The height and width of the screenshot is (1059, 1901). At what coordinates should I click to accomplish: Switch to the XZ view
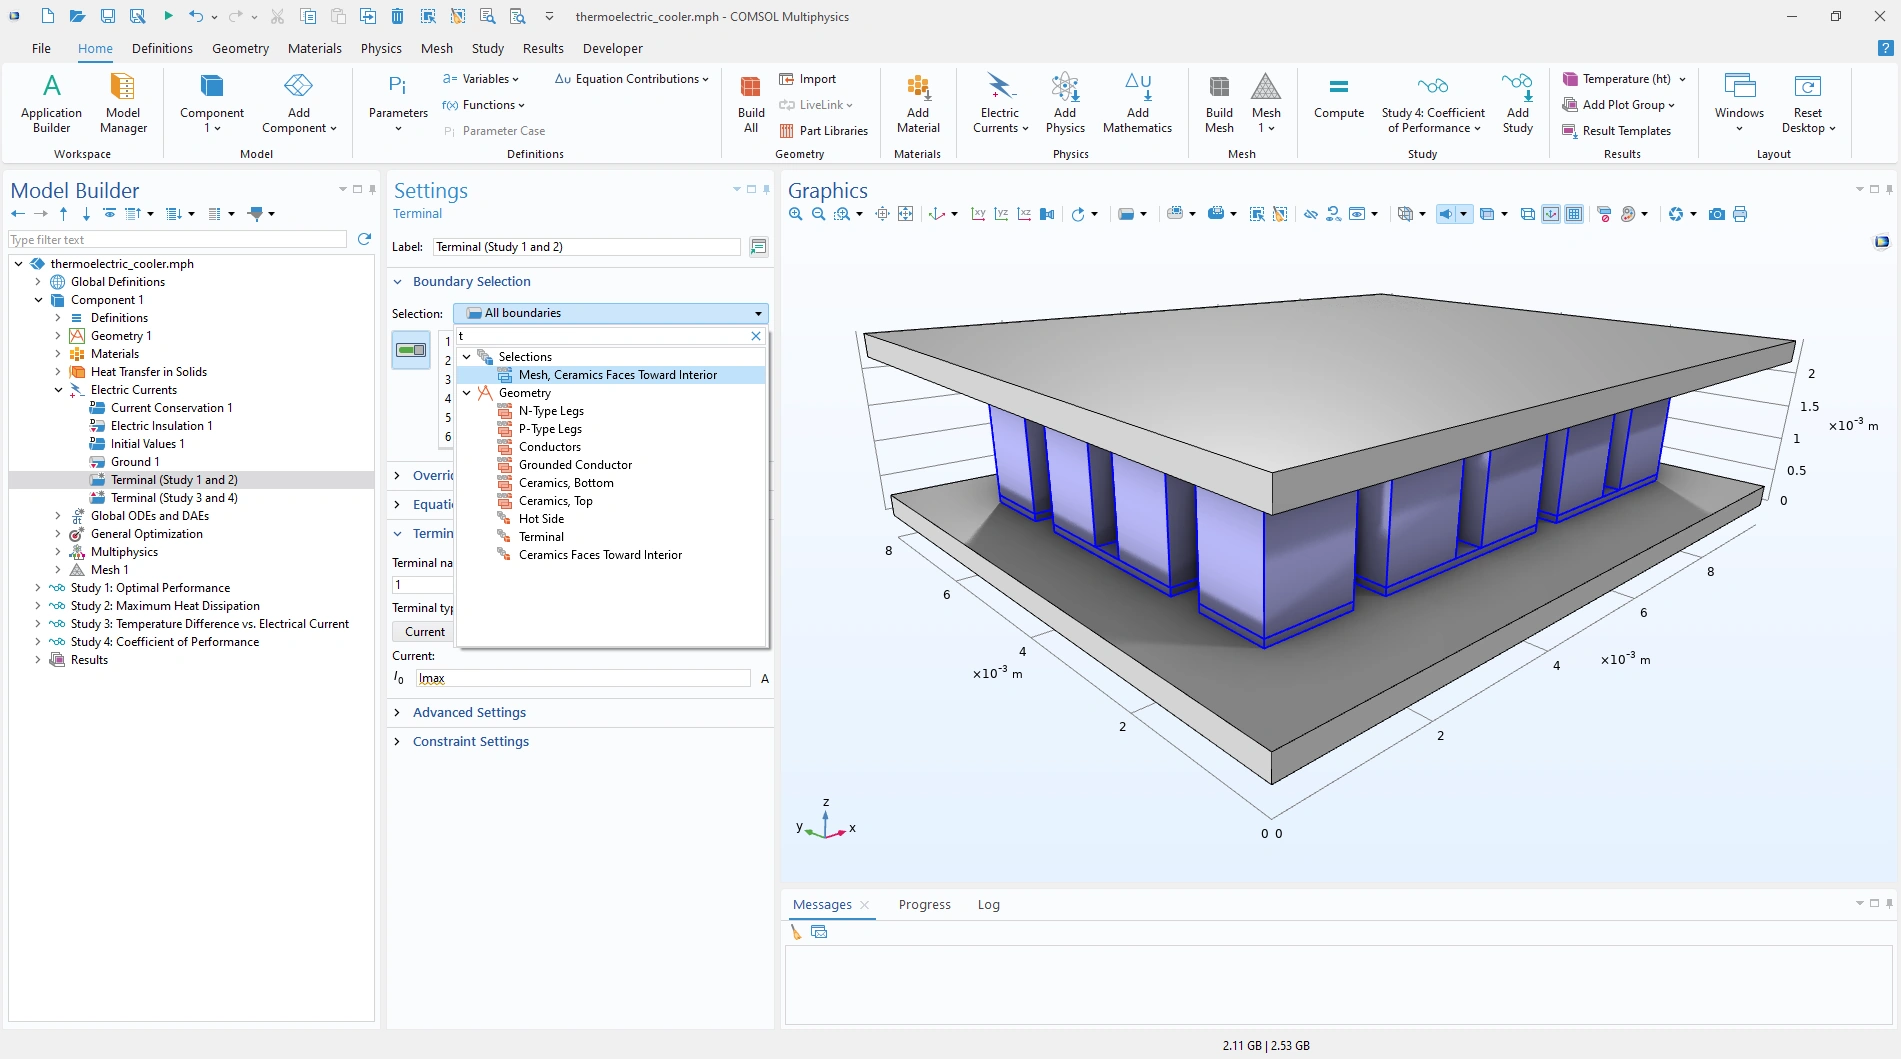(1024, 214)
